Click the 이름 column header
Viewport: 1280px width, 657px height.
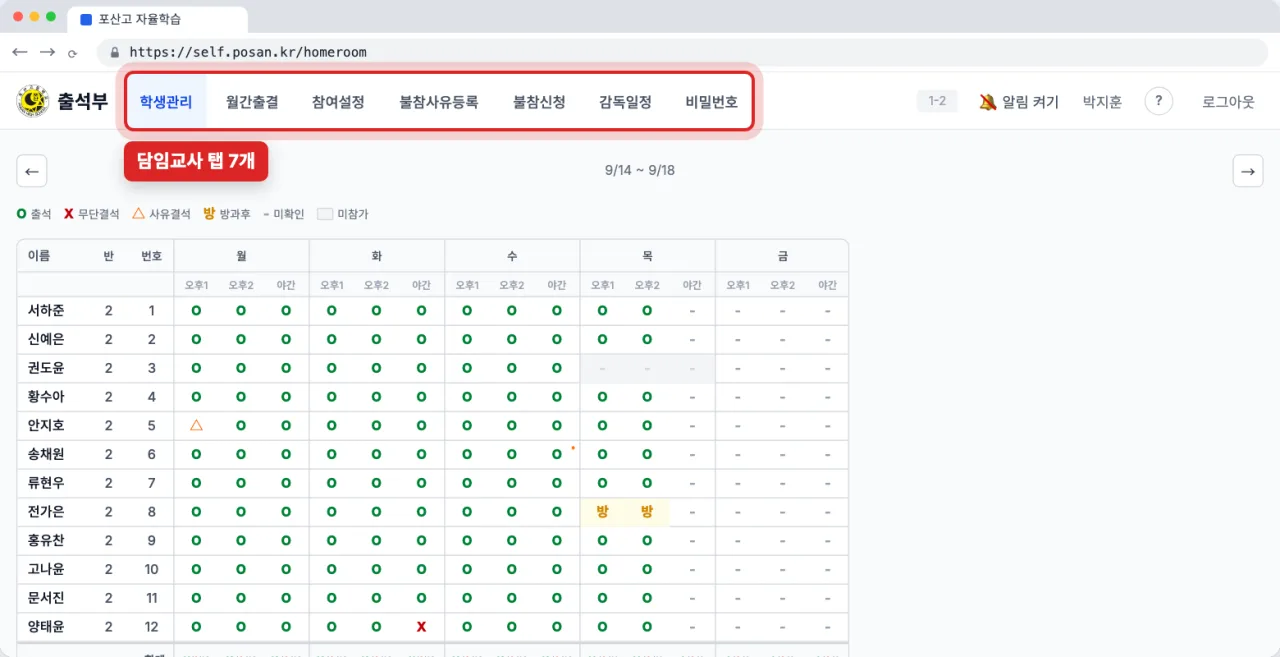pos(39,256)
